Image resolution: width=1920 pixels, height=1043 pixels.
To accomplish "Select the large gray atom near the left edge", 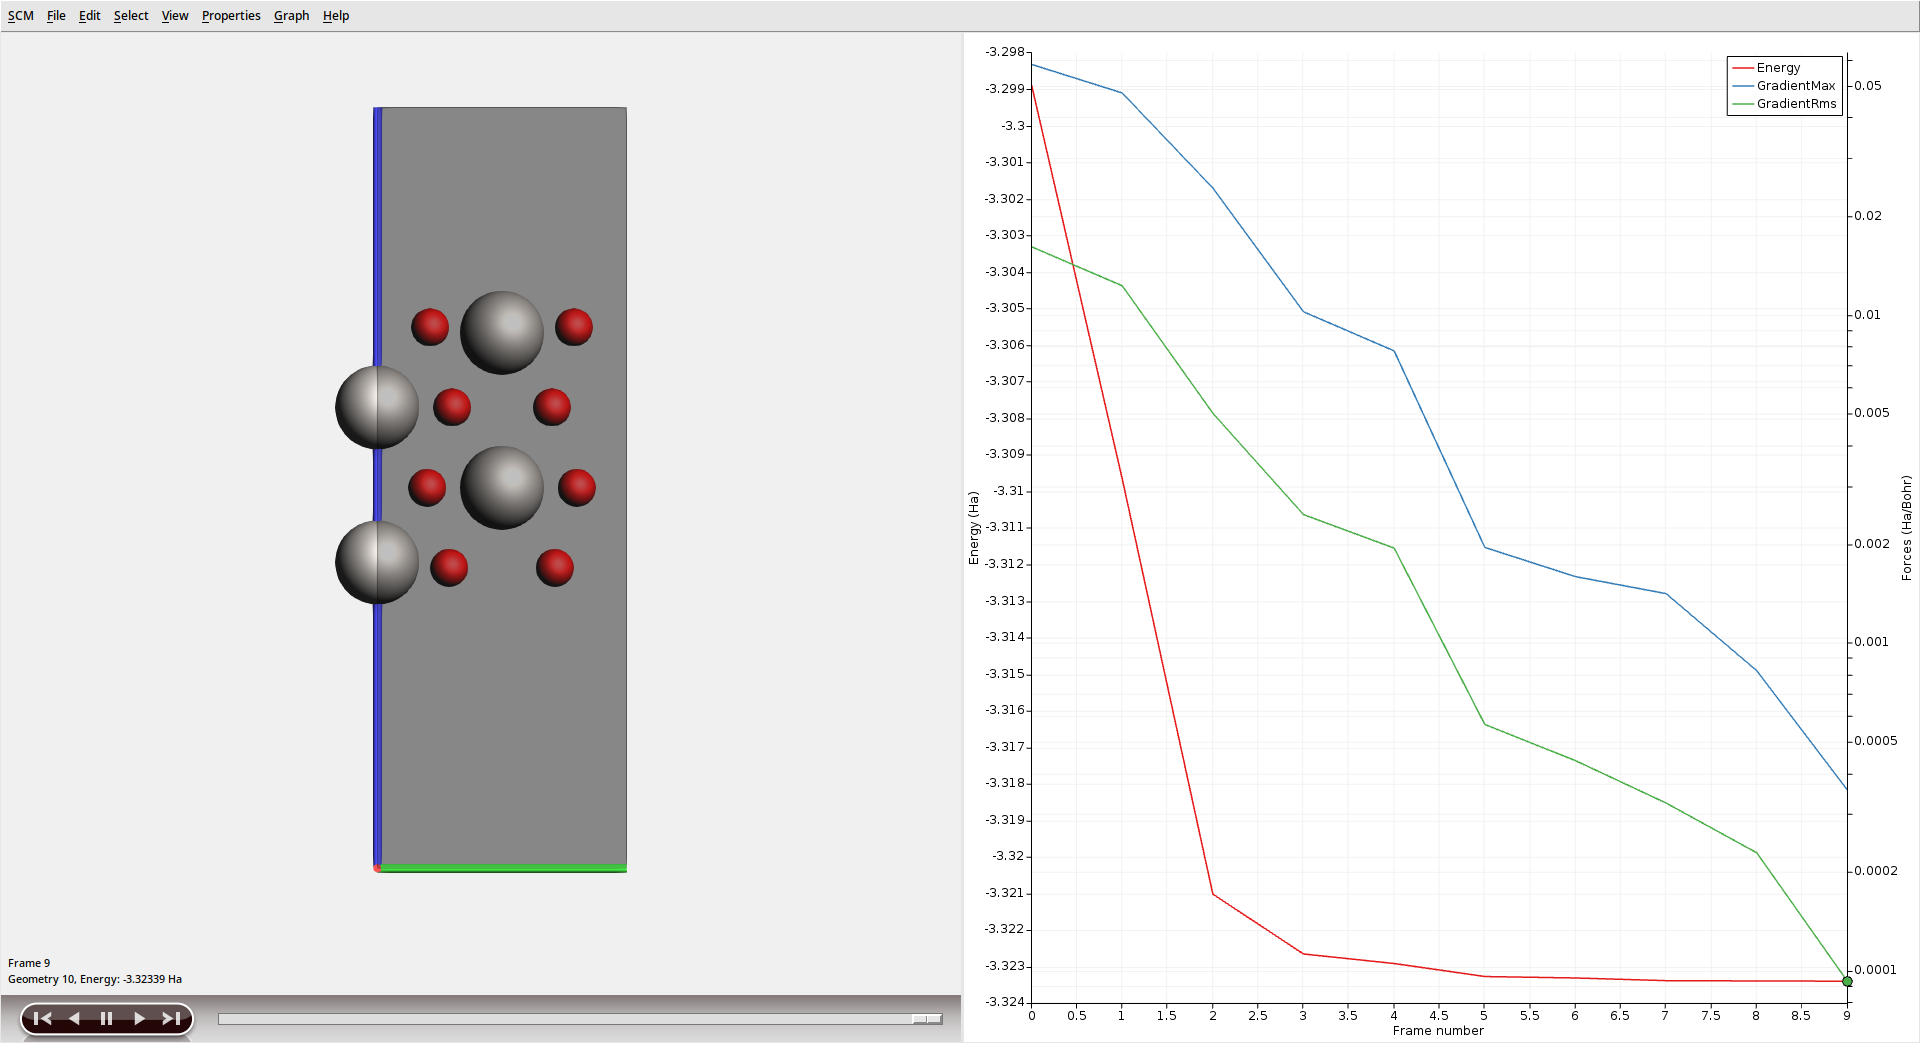I will [376, 407].
